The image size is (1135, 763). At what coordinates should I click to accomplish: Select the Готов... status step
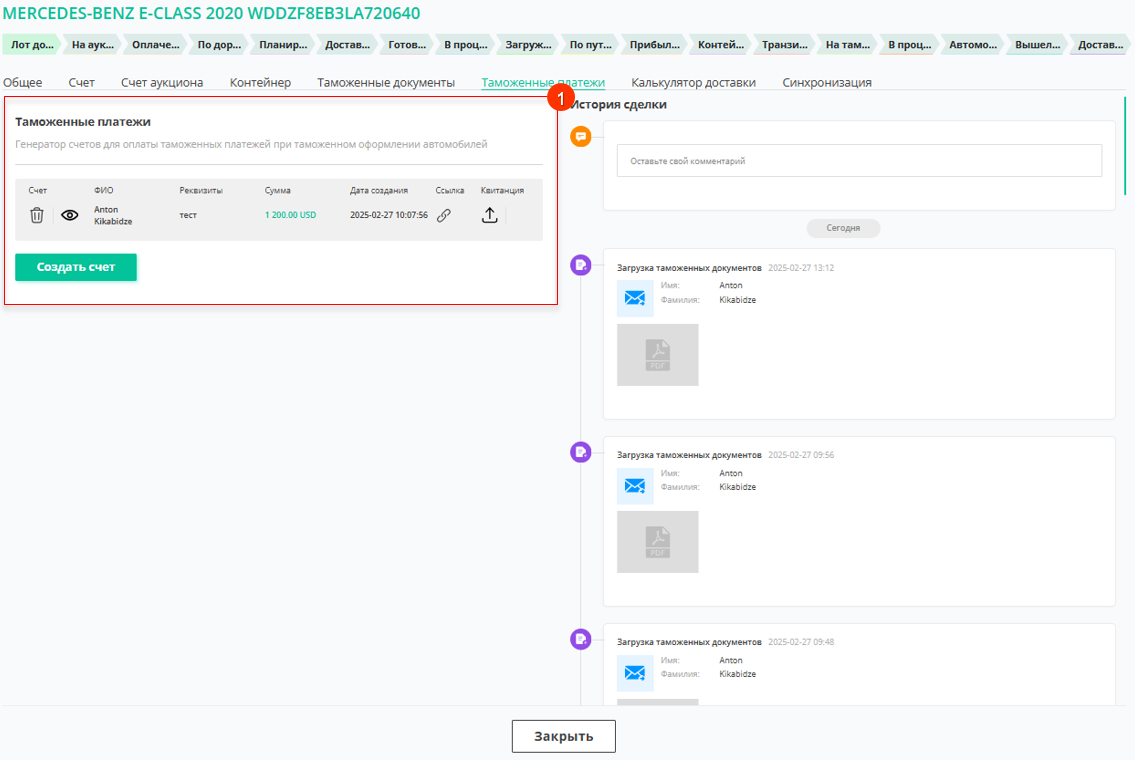click(407, 45)
